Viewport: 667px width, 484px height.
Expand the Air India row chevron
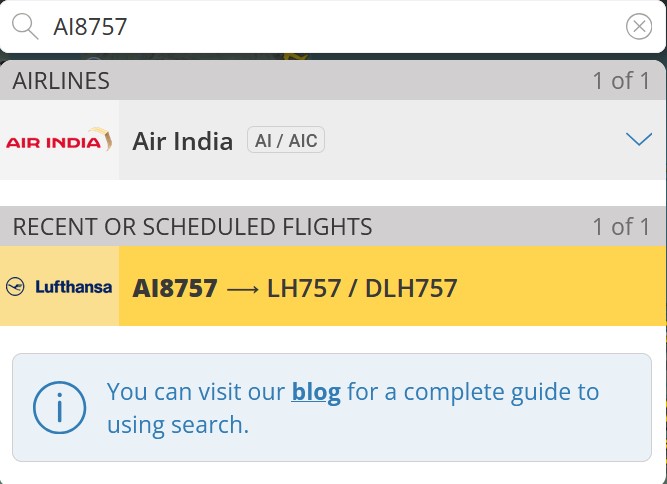[638, 140]
